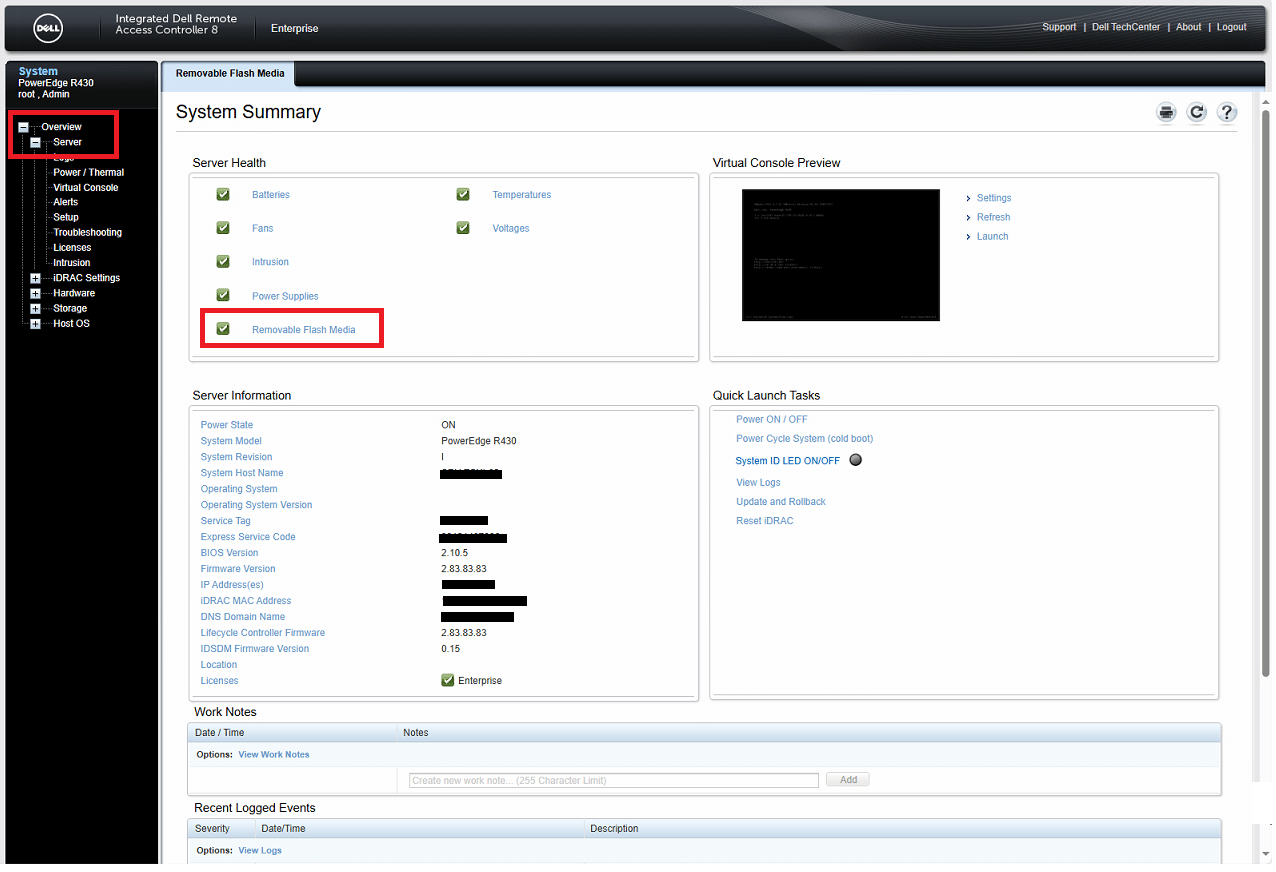Click the Fans health check icon
The height and width of the screenshot is (872, 1276).
(x=223, y=228)
